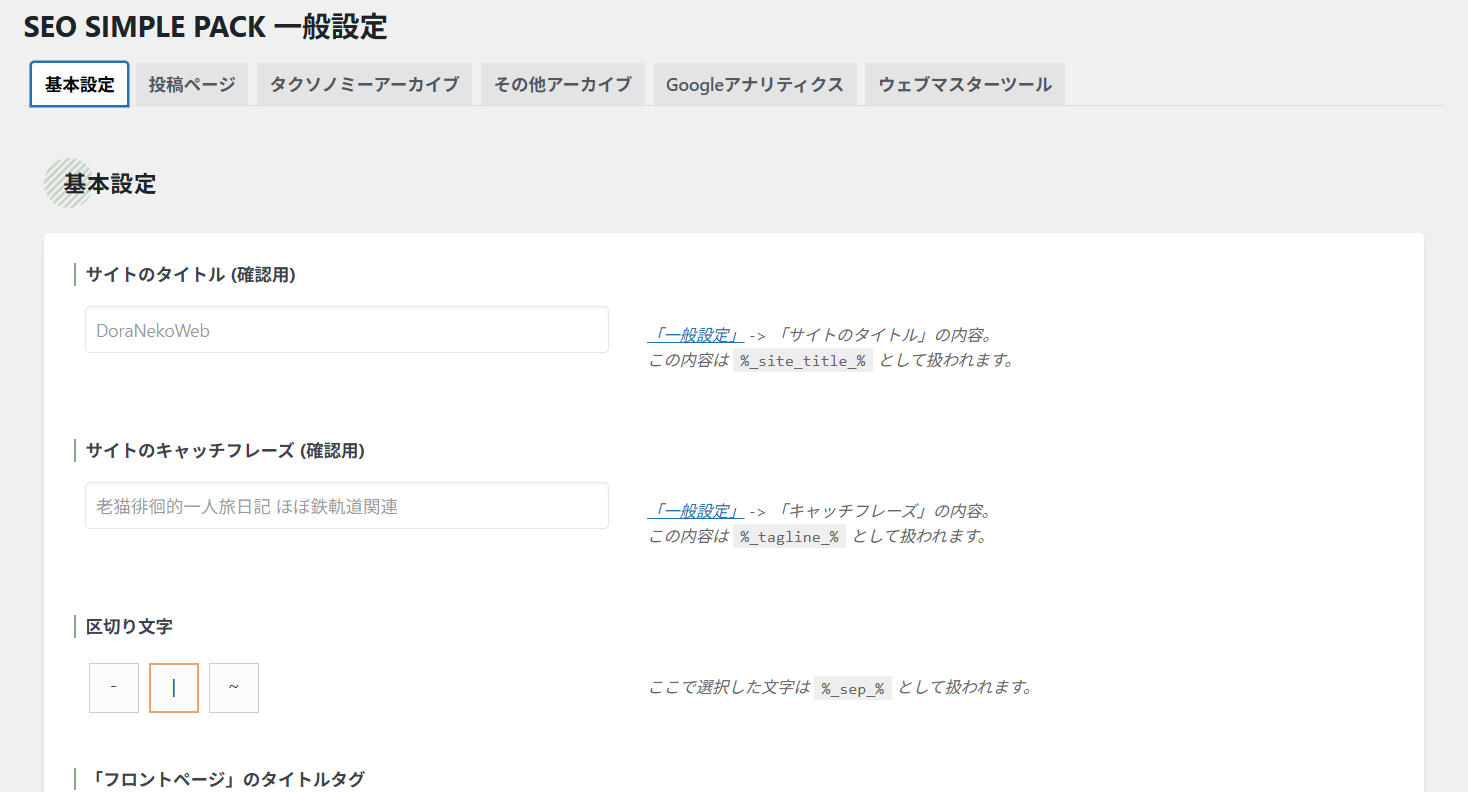Open 一般設定 link beside catchphrase description
Image resolution: width=1468 pixels, height=792 pixels.
tap(695, 511)
